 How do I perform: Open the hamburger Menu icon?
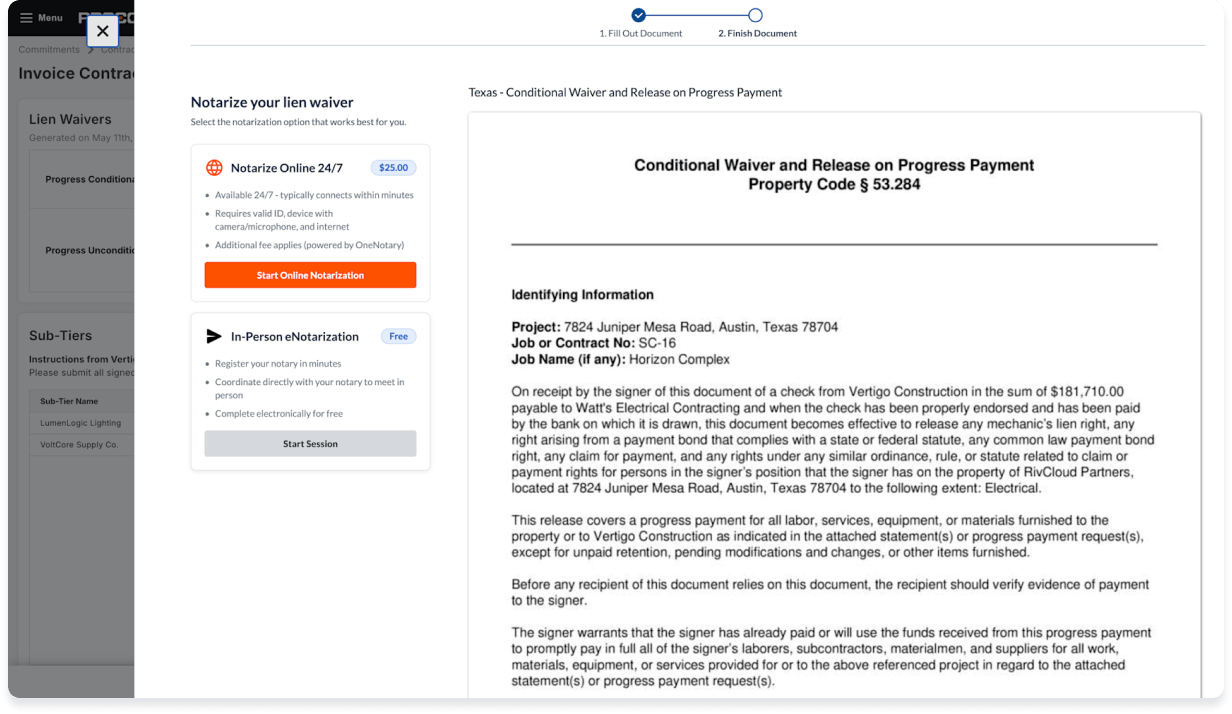click(x=27, y=18)
